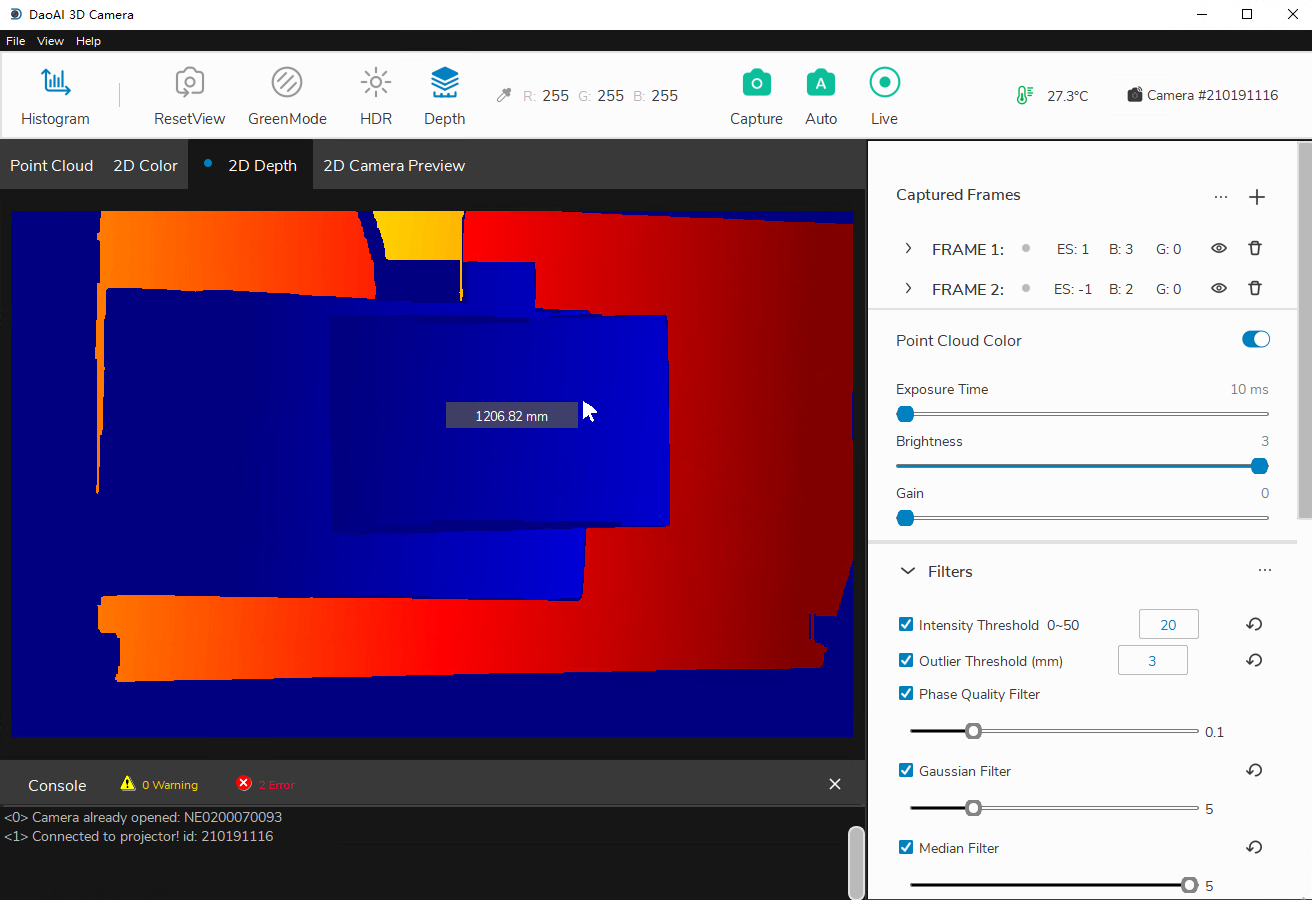Select the Depth layers icon
The image size is (1312, 900).
(x=444, y=83)
